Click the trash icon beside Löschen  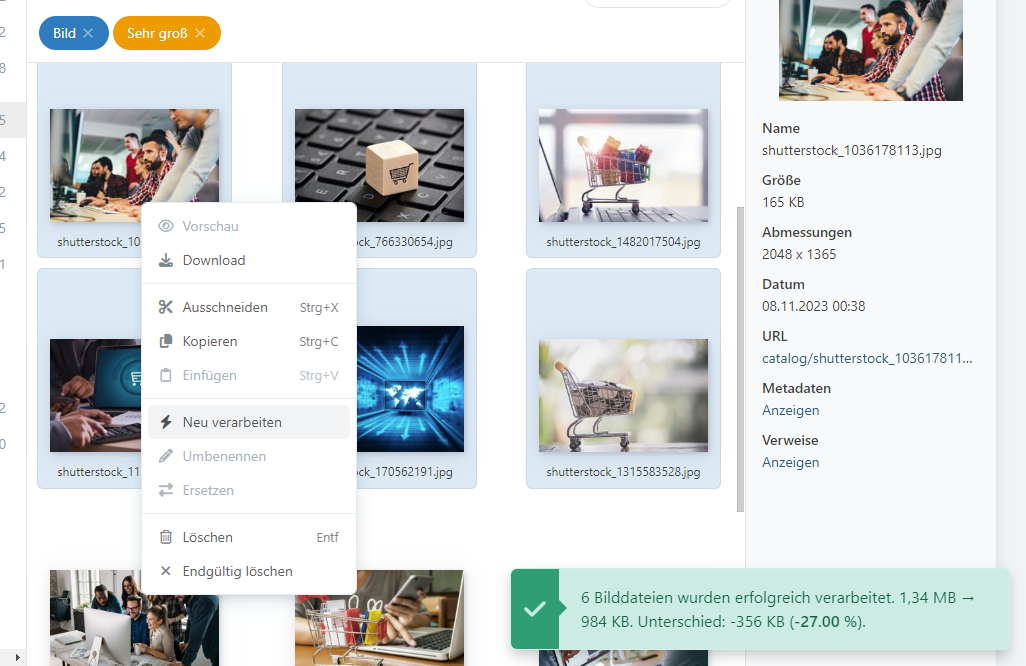166,538
